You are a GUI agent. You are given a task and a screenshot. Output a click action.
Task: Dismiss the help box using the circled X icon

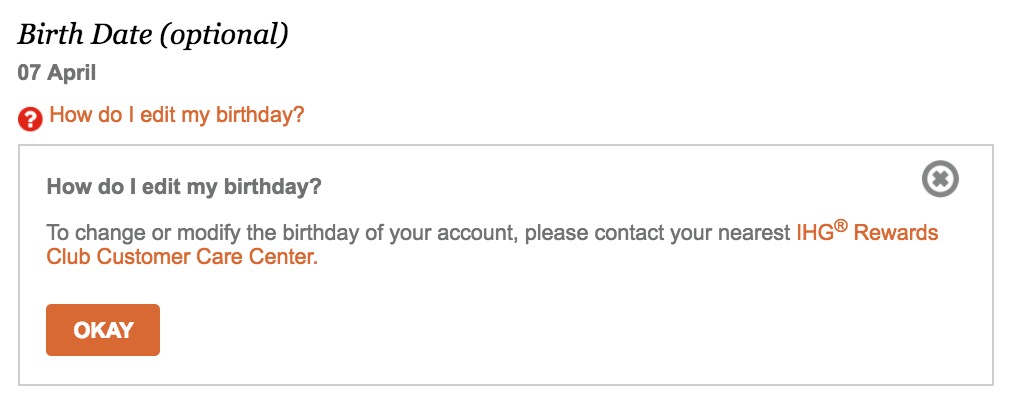(939, 180)
